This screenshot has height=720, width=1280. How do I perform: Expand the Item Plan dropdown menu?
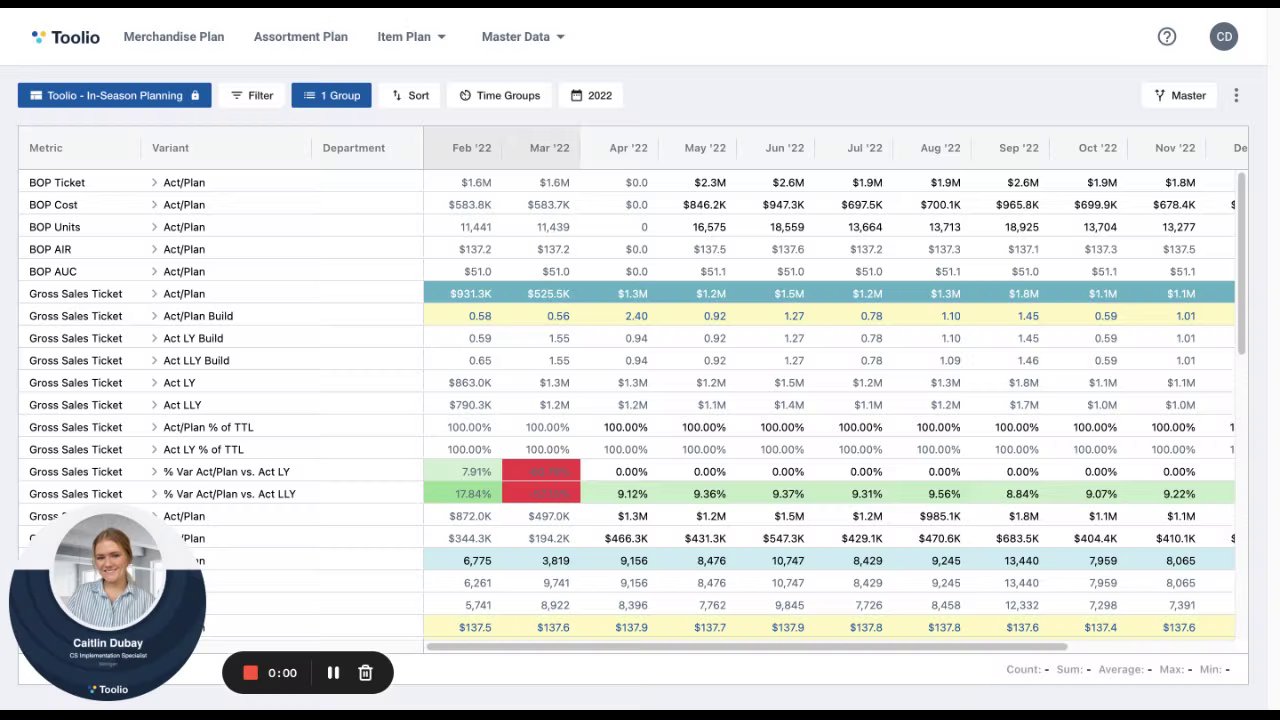tap(412, 37)
